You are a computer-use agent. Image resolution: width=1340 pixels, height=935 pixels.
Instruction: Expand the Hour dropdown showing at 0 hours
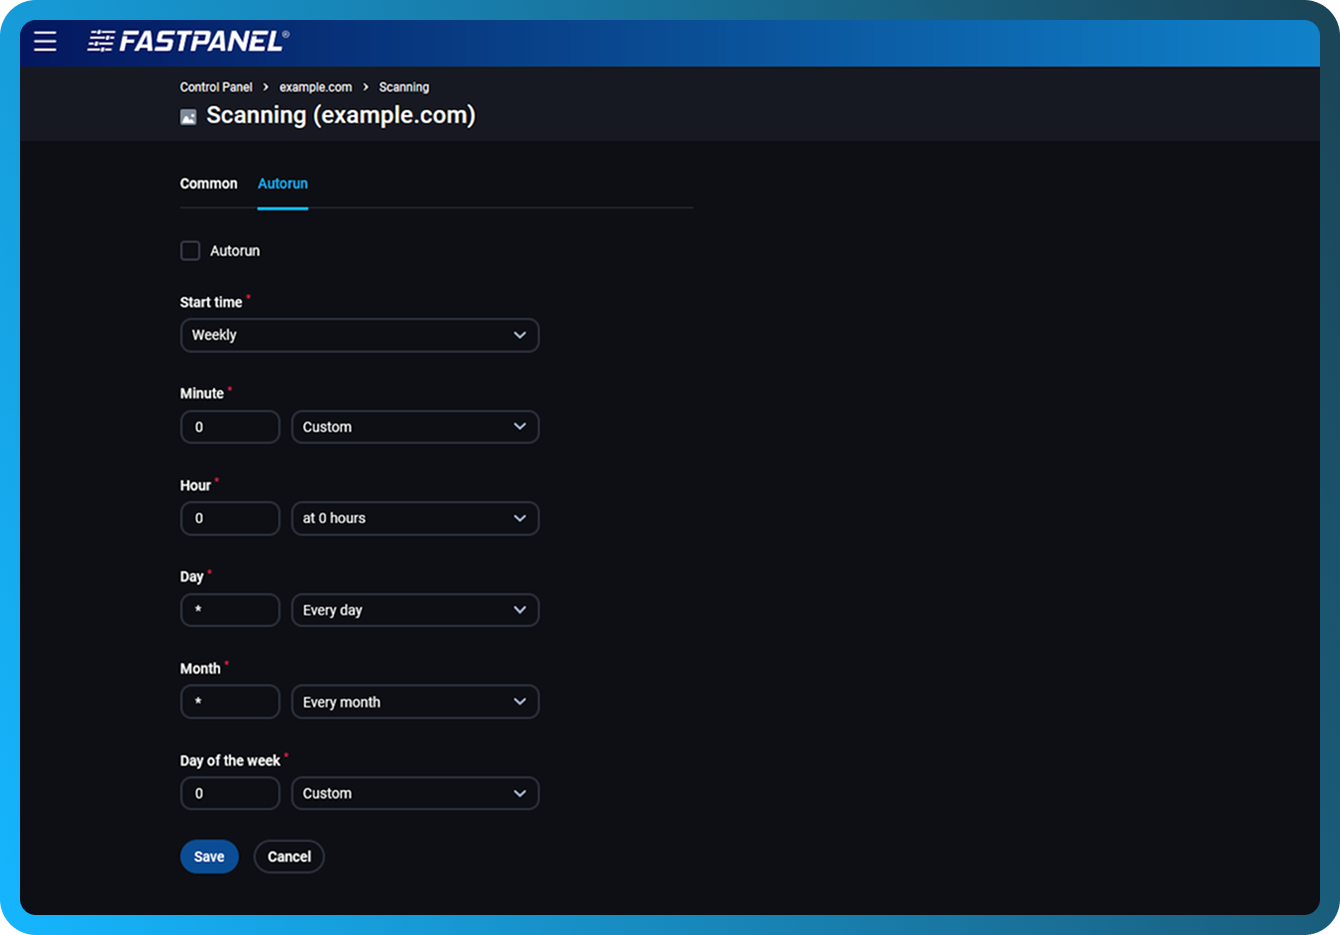tap(415, 518)
